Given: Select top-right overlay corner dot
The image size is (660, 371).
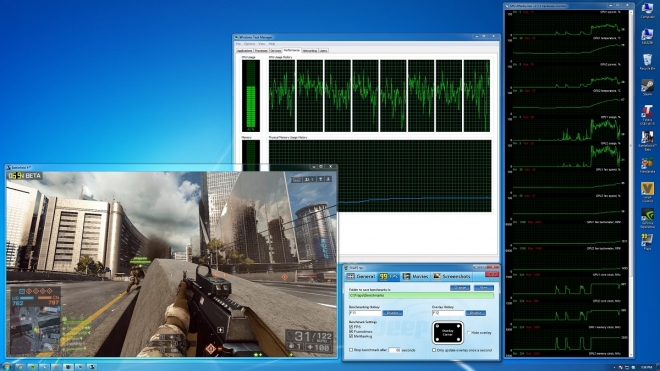Looking at the screenshot, I should 459,325.
